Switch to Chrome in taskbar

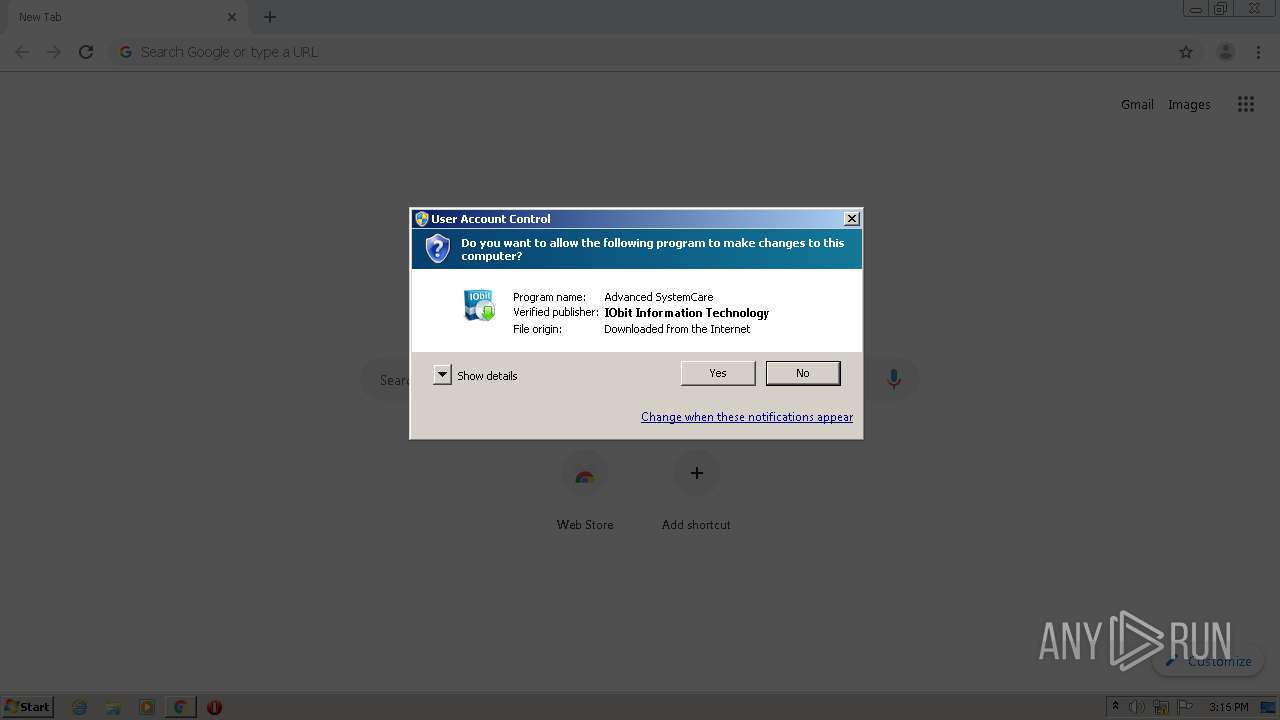click(180, 707)
